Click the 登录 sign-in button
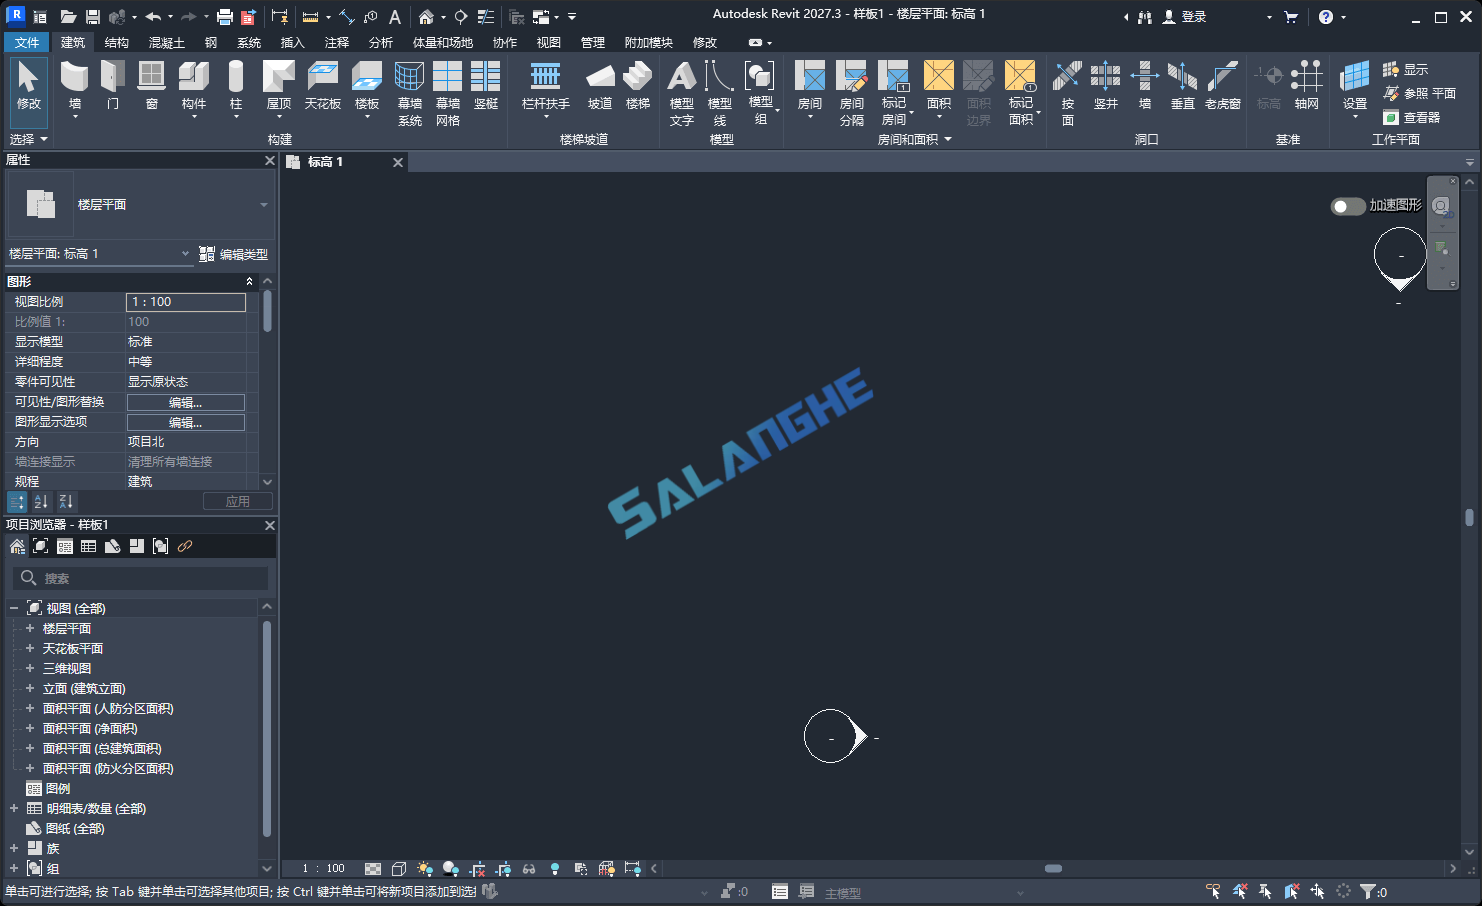The height and width of the screenshot is (906, 1482). [1185, 17]
